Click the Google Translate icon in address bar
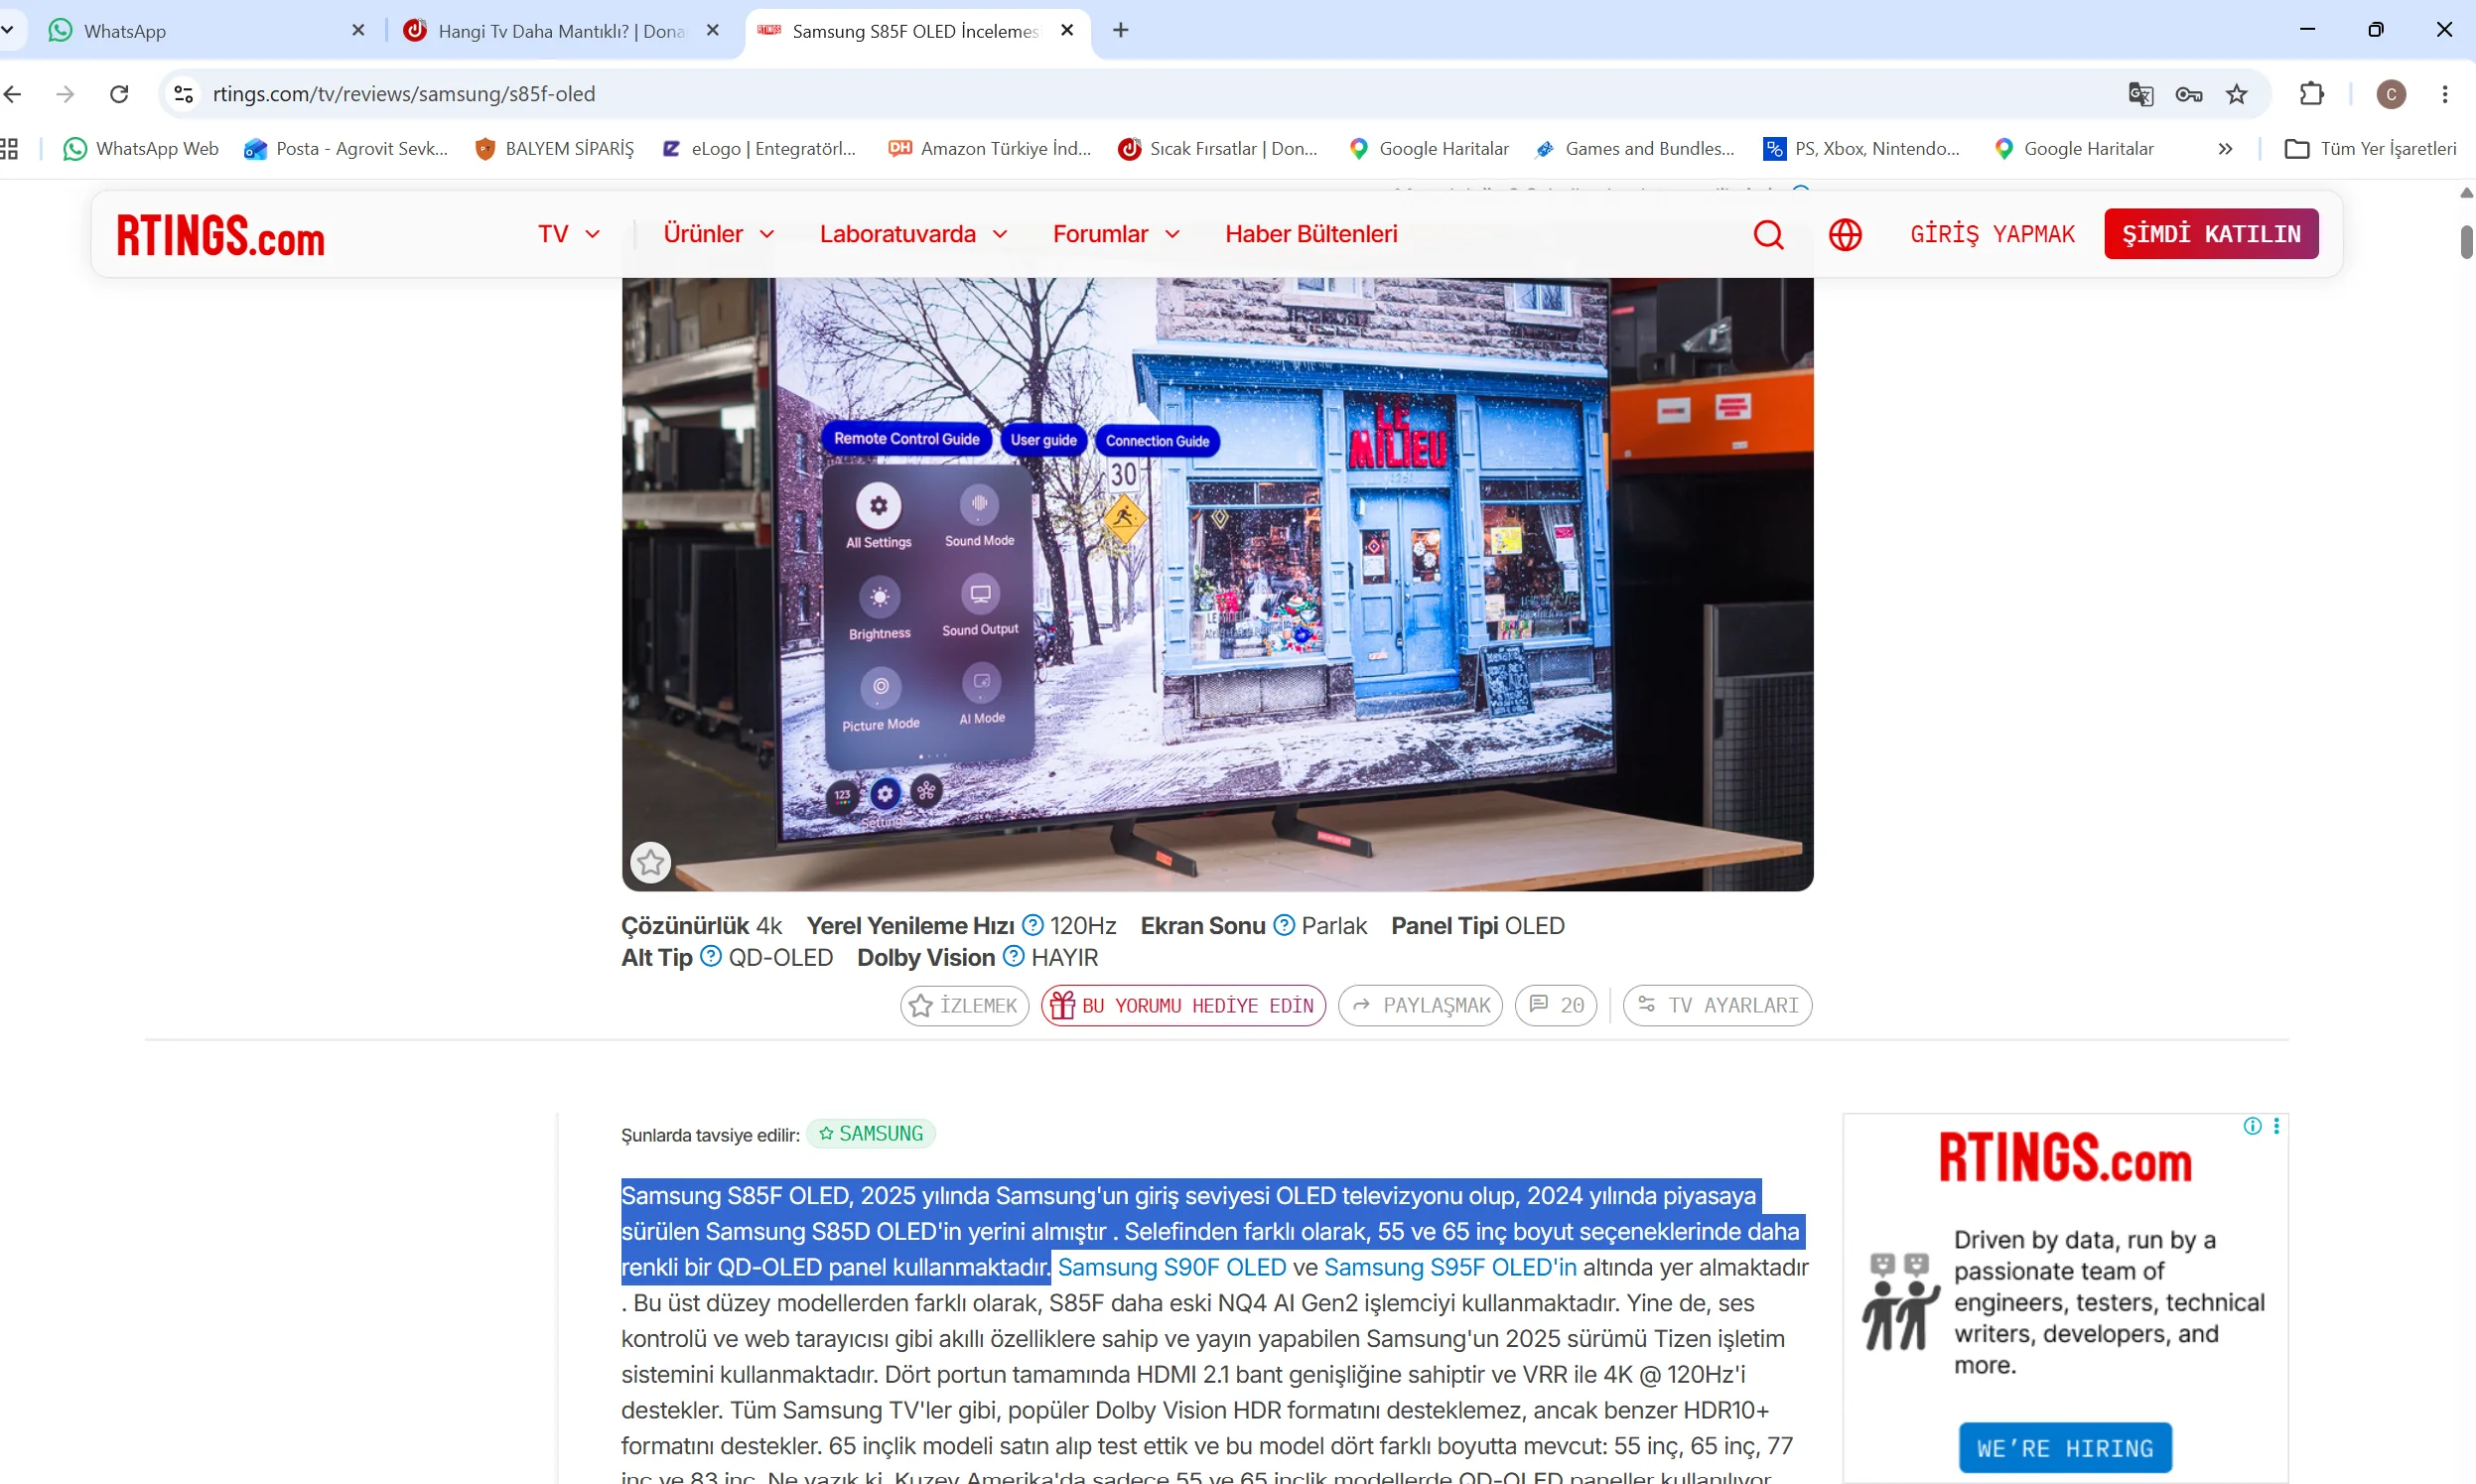 coord(2140,94)
